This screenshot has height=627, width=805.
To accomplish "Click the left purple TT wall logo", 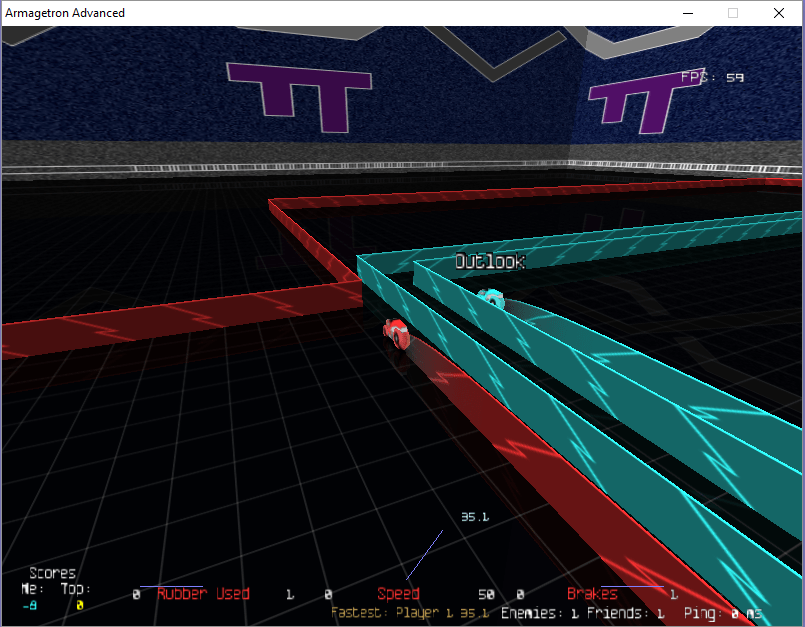I will pos(301,97).
